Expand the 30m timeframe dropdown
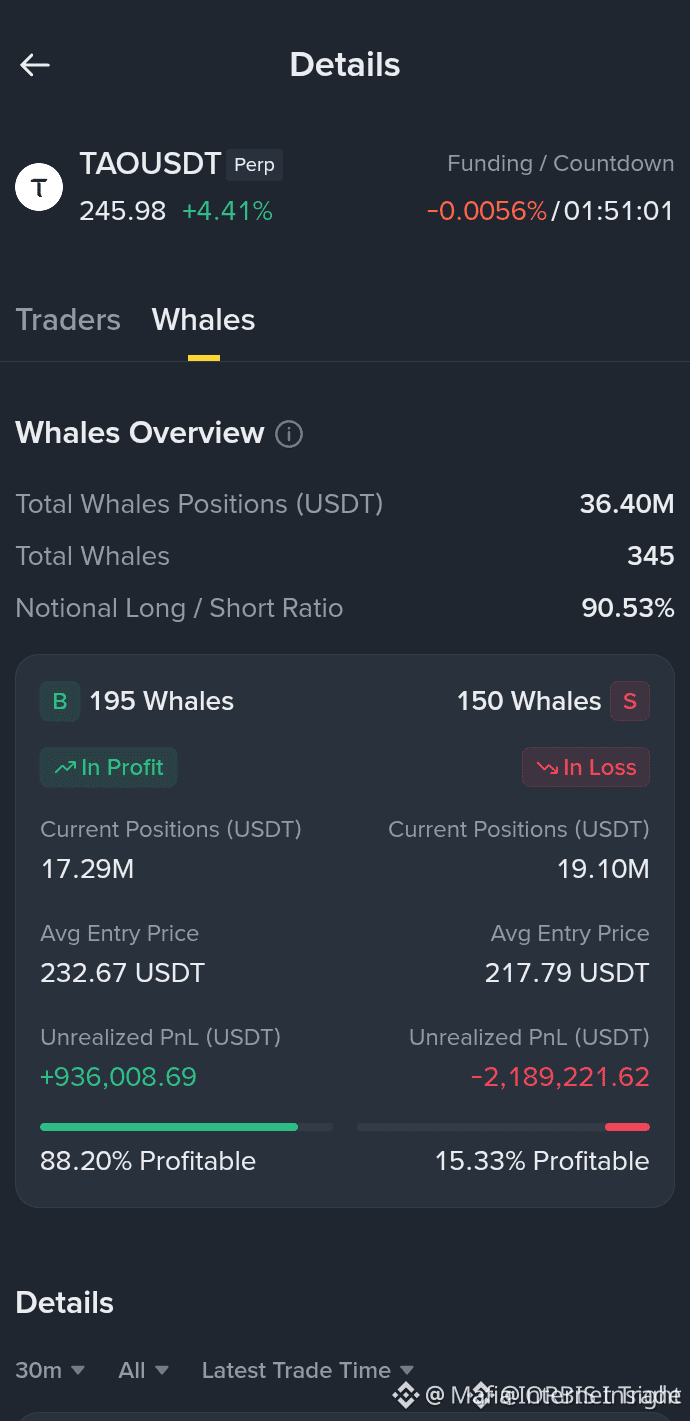Image resolution: width=690 pixels, height=1421 pixels. click(50, 1370)
